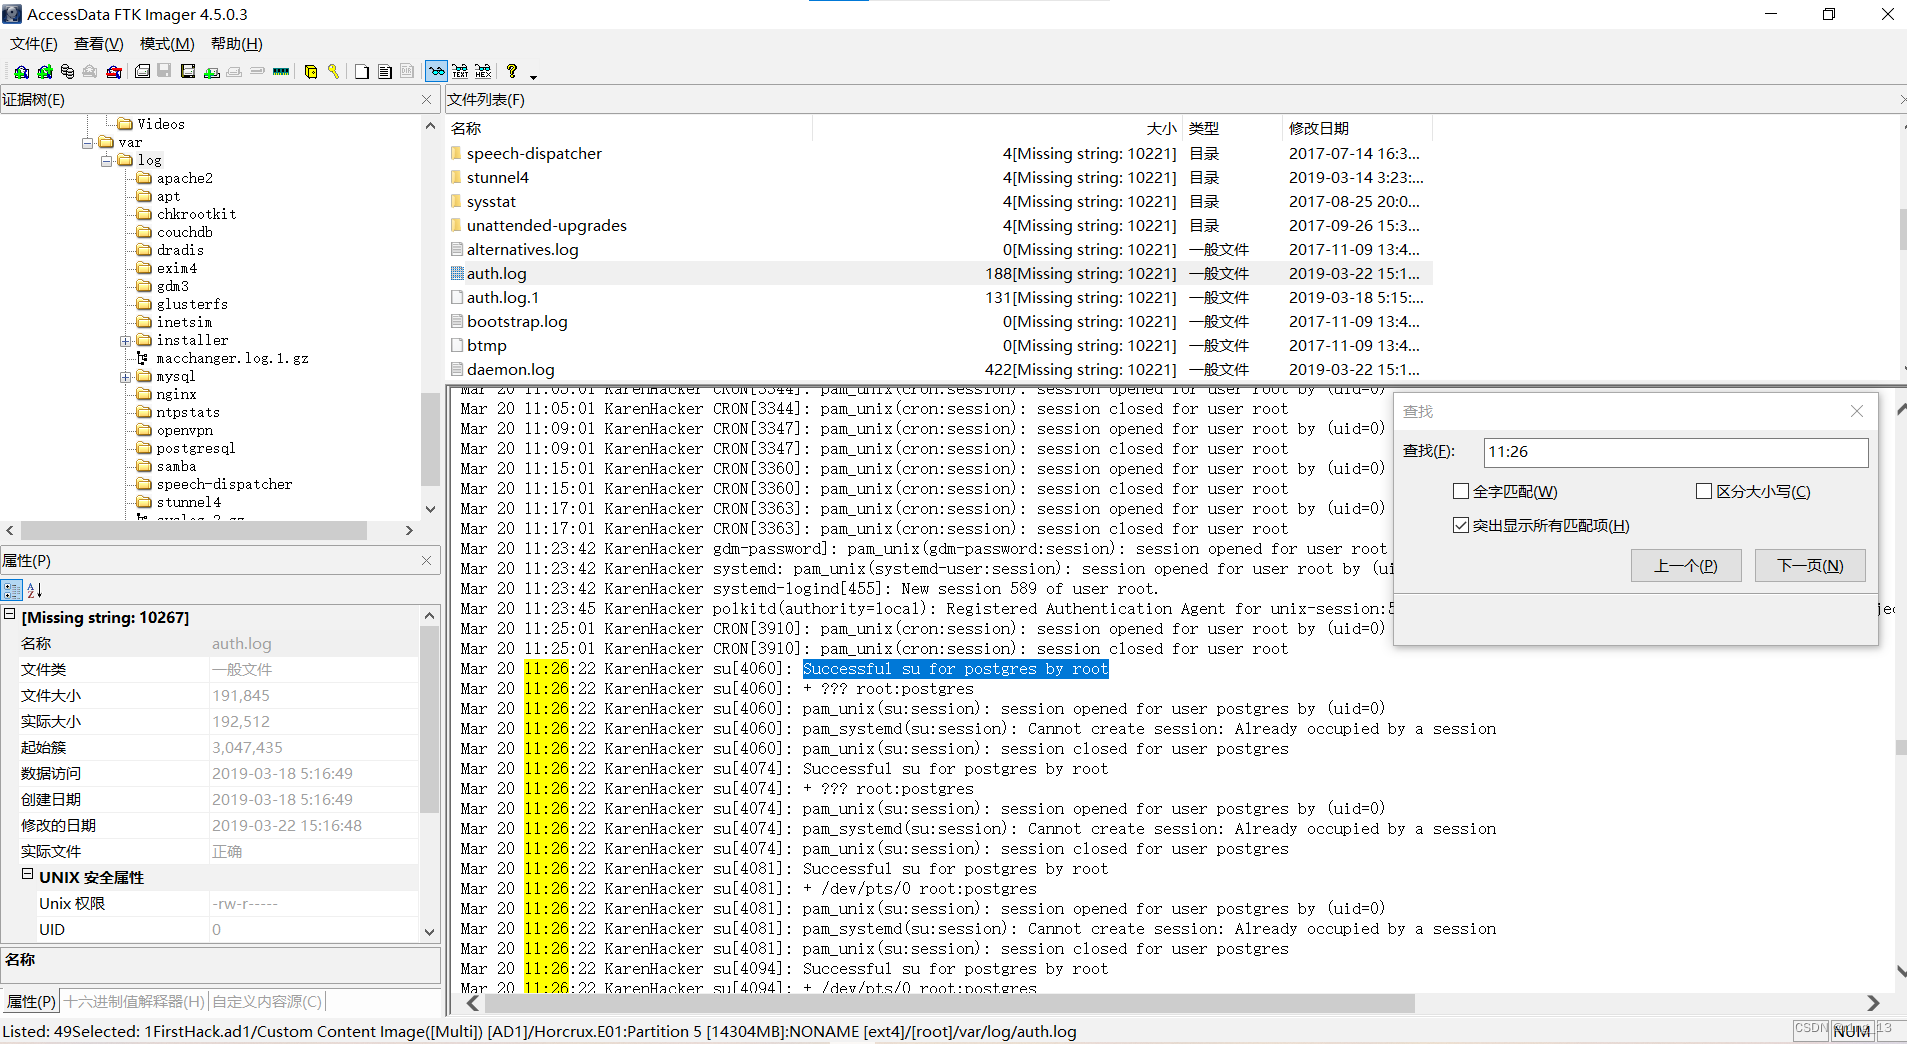Switch viewer to HEX mode icon

(483, 72)
